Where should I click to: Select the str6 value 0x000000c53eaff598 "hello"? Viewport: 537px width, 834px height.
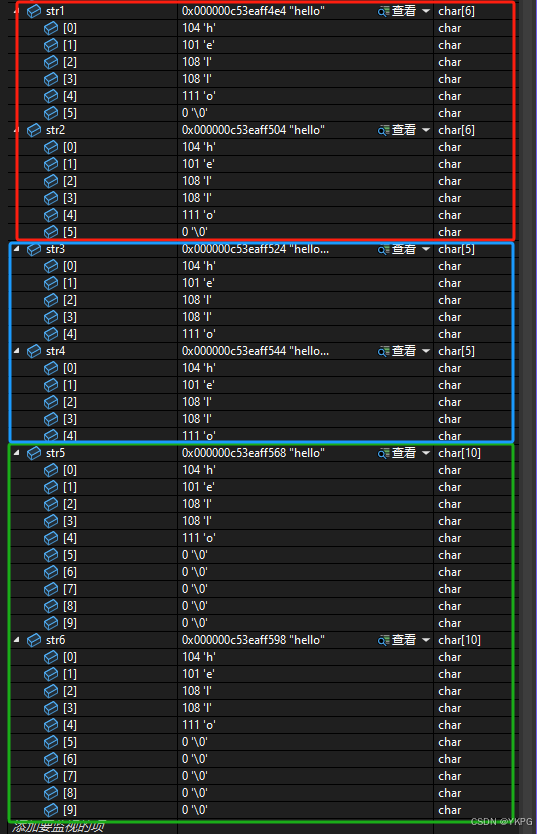pos(253,640)
